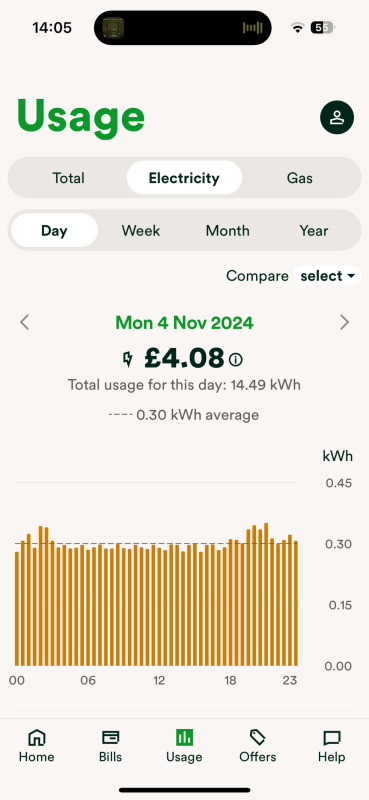Select the Electricity segment
This screenshot has height=800, width=369.
pyautogui.click(x=184, y=178)
